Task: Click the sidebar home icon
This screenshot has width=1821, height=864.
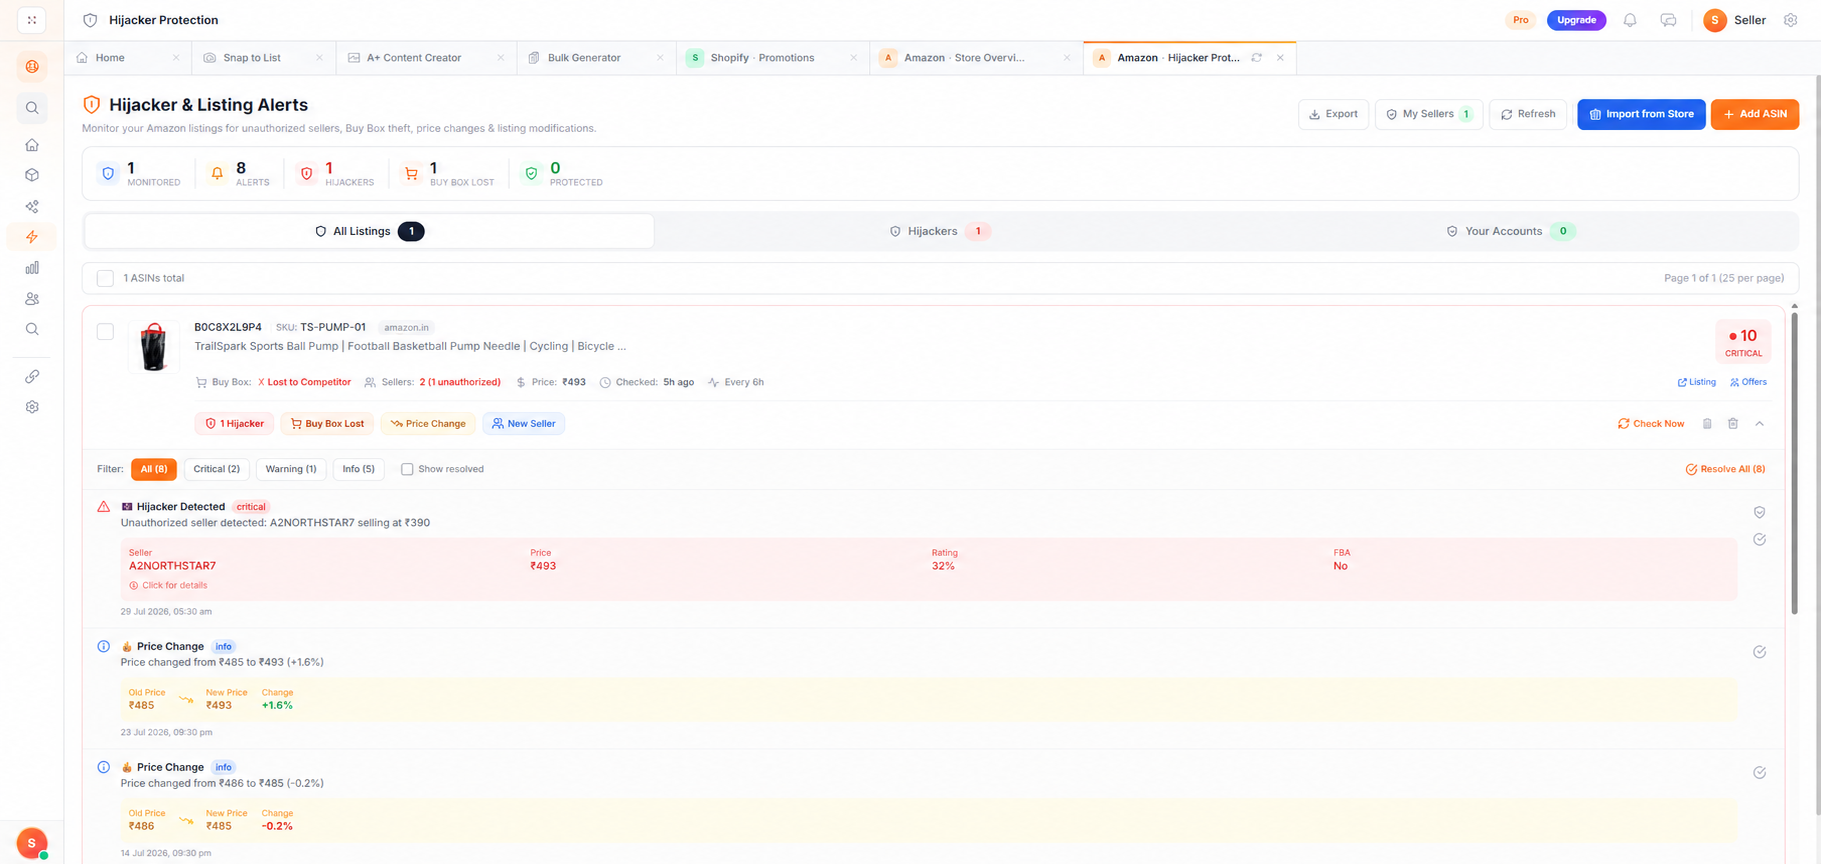Action: tap(32, 145)
